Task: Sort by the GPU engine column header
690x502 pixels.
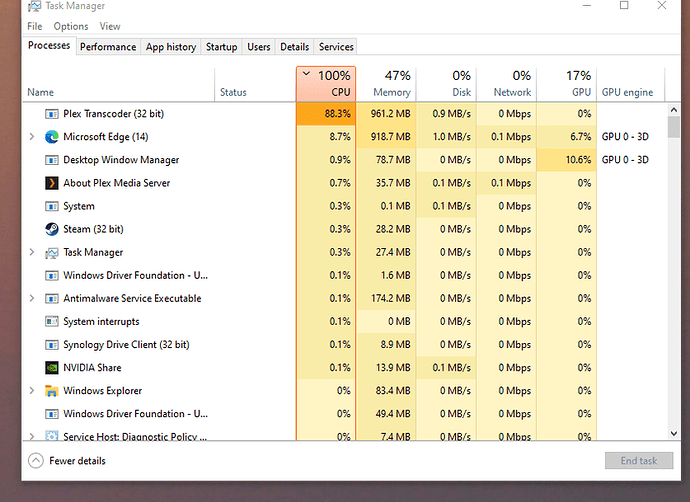Action: [x=631, y=84]
